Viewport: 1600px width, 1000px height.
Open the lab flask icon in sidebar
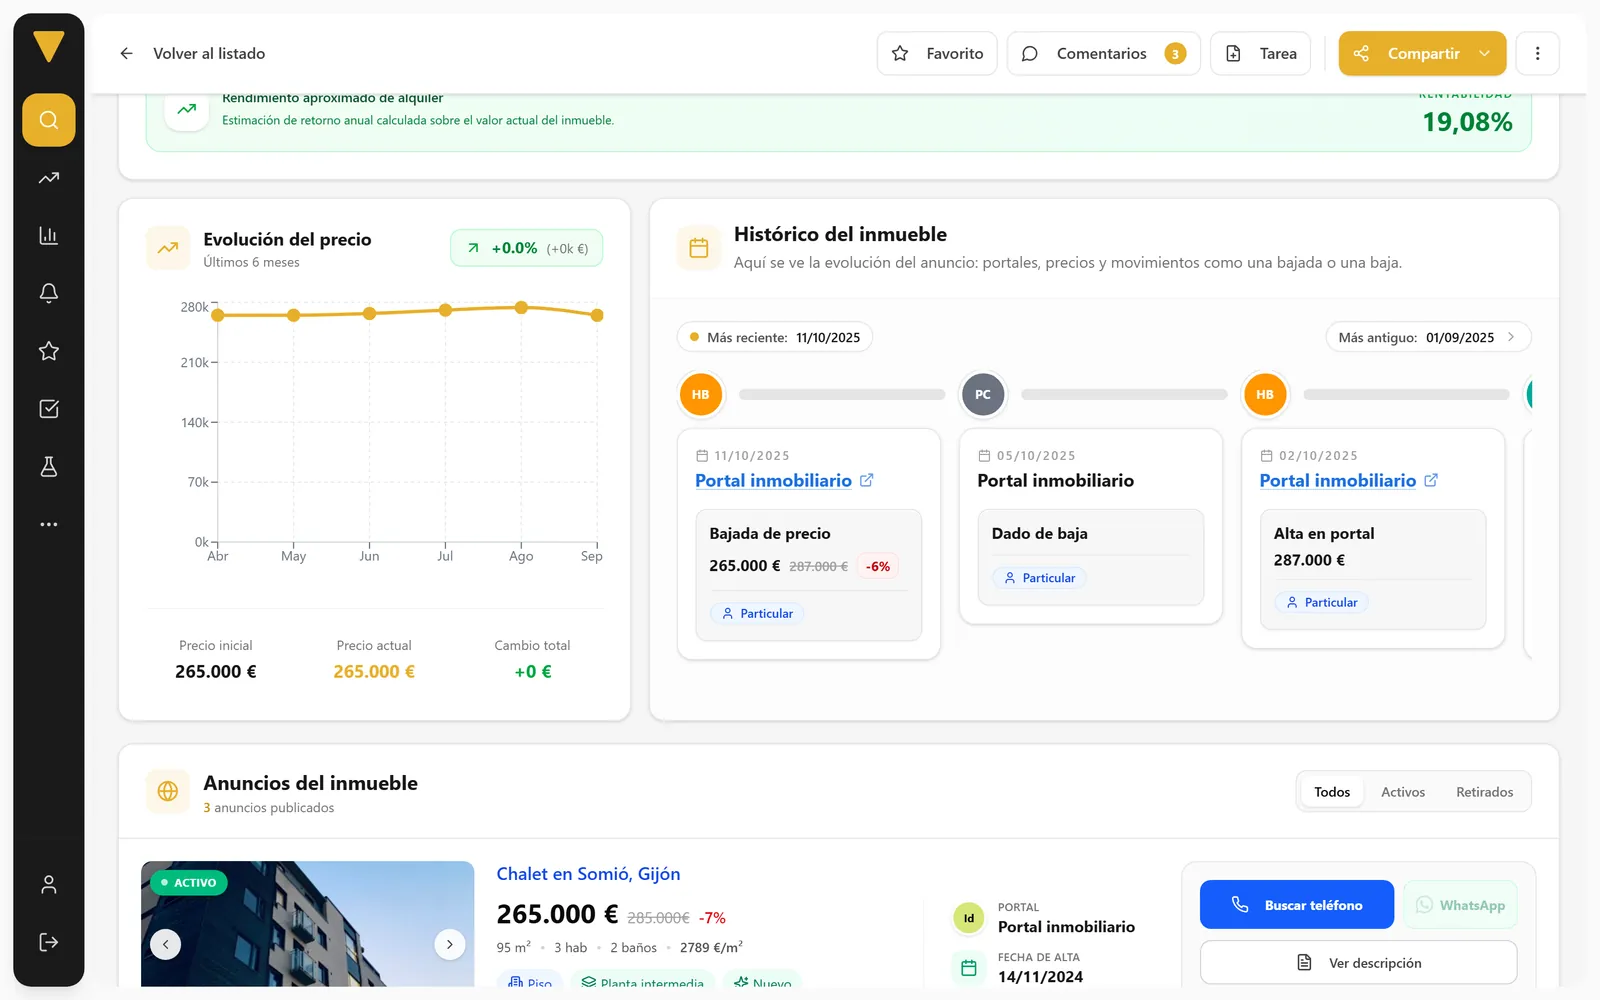click(49, 467)
